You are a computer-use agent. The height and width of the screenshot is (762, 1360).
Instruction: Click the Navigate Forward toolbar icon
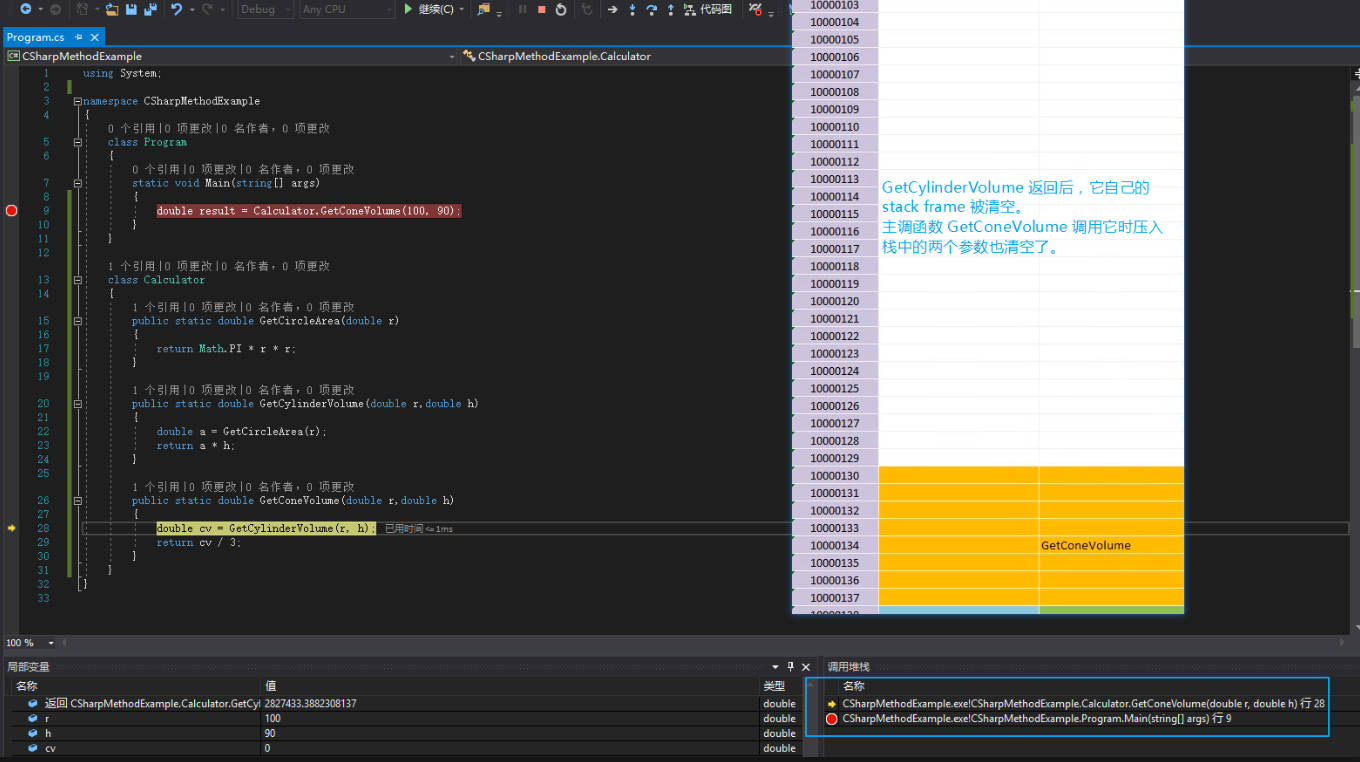pyautogui.click(x=55, y=9)
